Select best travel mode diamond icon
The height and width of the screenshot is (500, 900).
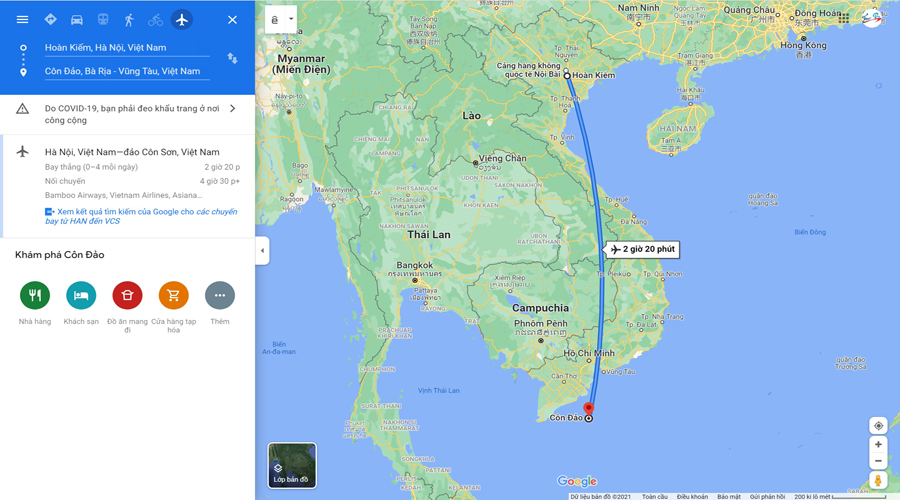(51, 20)
